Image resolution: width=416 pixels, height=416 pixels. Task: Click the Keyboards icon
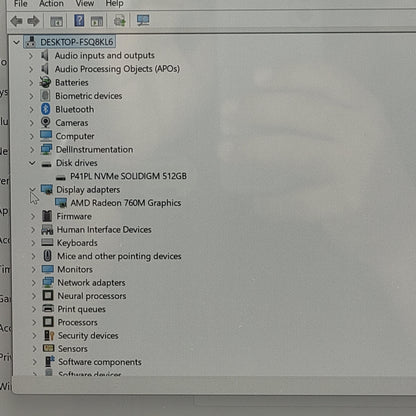click(47, 242)
